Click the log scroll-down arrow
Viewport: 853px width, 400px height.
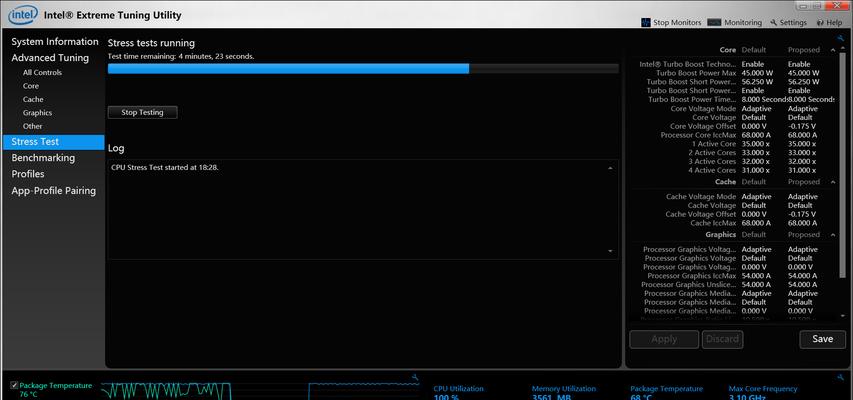coord(610,251)
